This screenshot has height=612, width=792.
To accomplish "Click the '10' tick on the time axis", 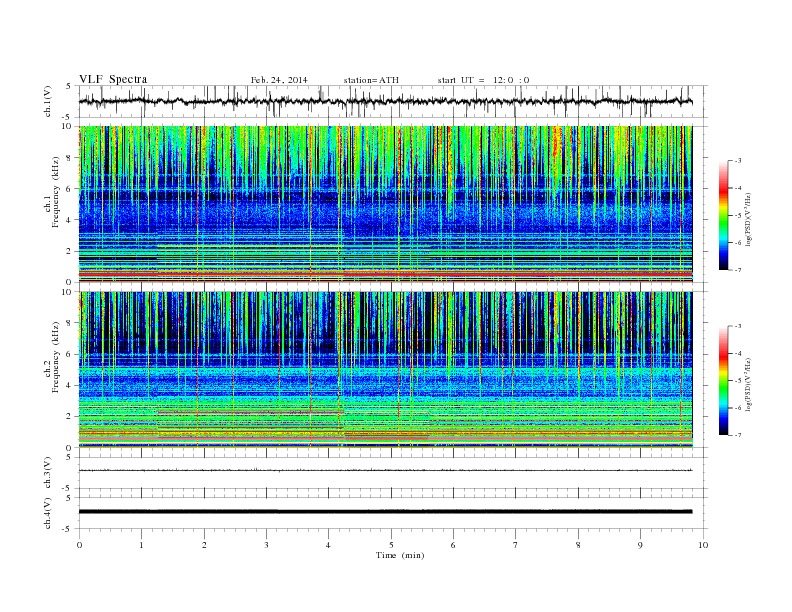I will point(703,545).
